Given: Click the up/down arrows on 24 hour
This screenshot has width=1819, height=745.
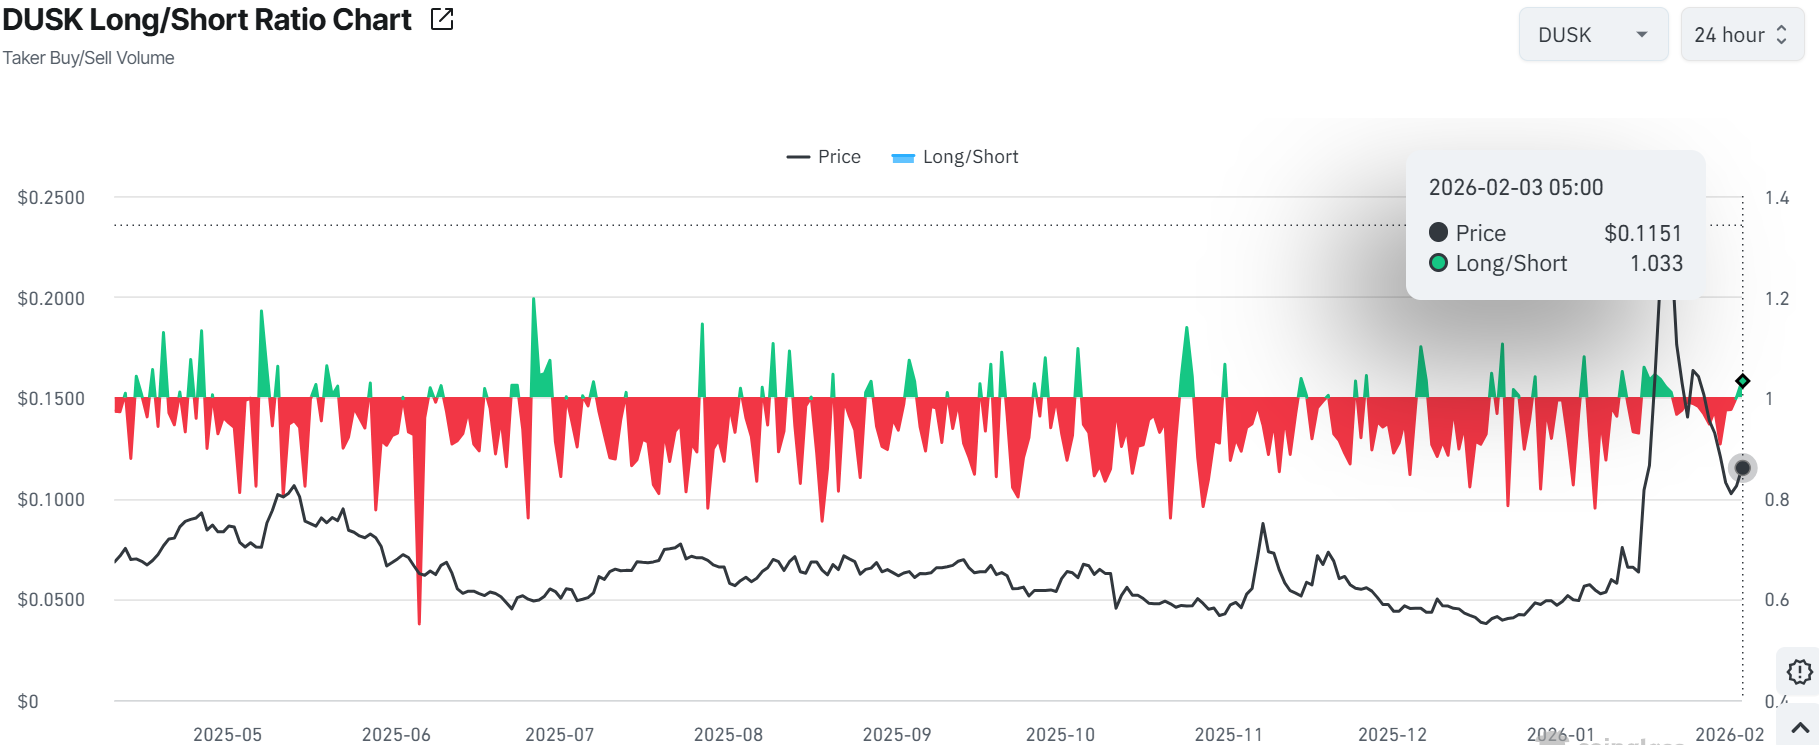Looking at the screenshot, I should (1781, 35).
